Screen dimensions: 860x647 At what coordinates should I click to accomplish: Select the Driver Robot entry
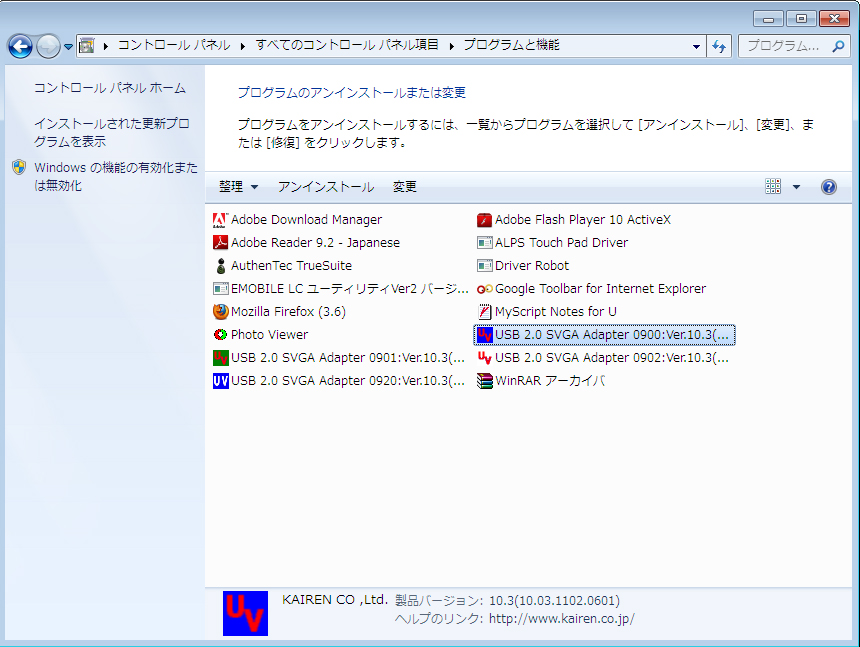[x=523, y=266]
